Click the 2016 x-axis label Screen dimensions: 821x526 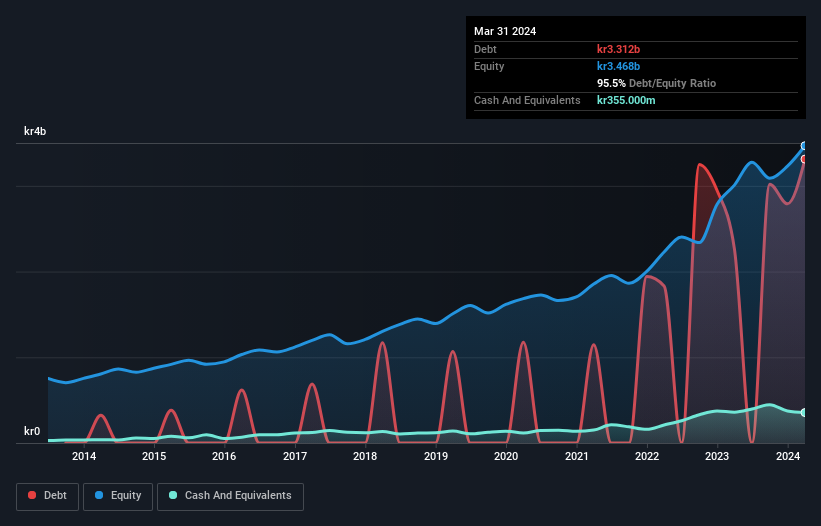coord(224,456)
